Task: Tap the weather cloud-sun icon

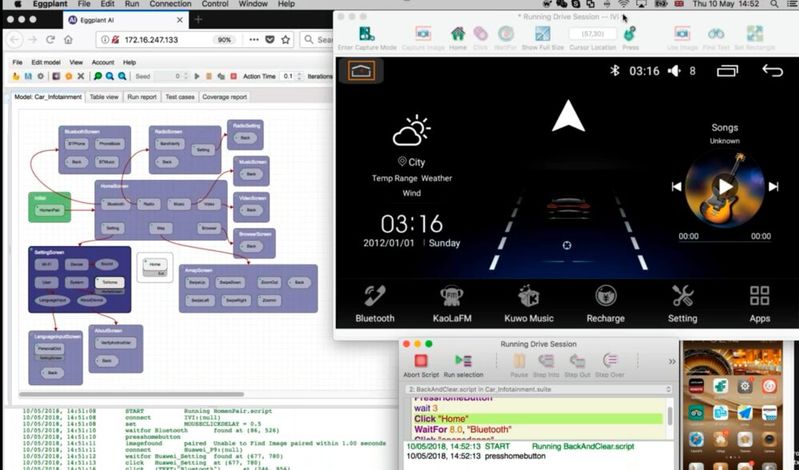Action: pyautogui.click(x=411, y=131)
